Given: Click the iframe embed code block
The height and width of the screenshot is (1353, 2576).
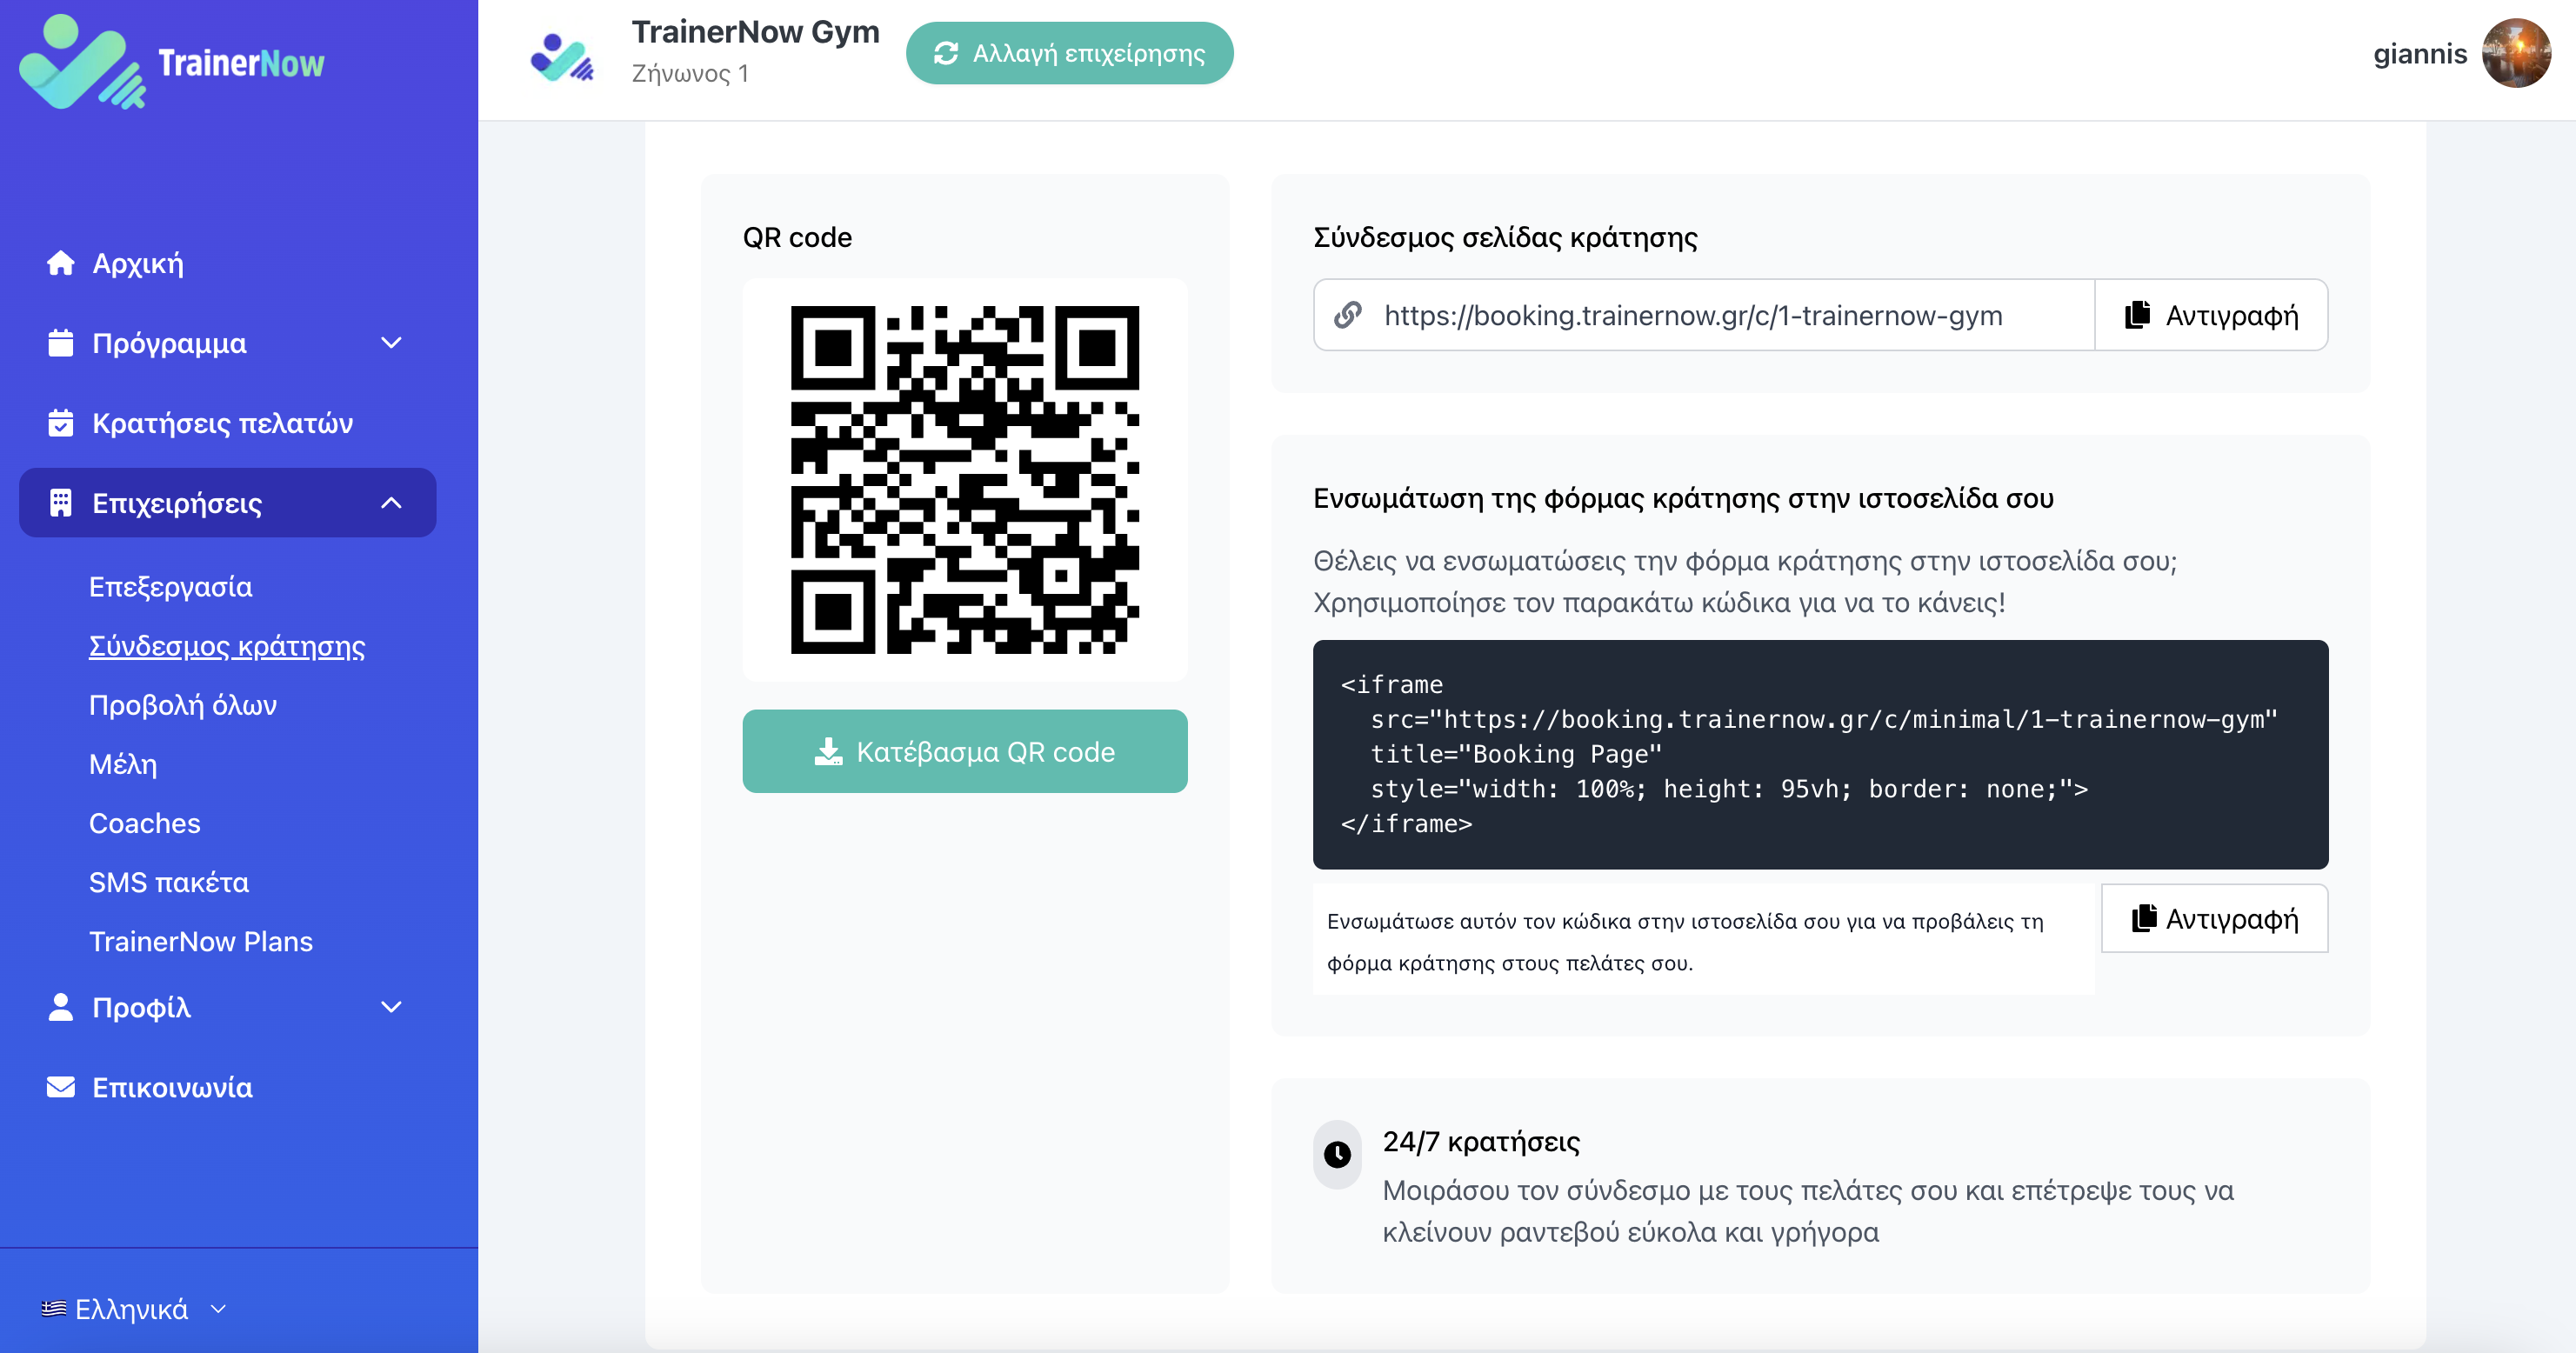Looking at the screenshot, I should pyautogui.click(x=1820, y=754).
